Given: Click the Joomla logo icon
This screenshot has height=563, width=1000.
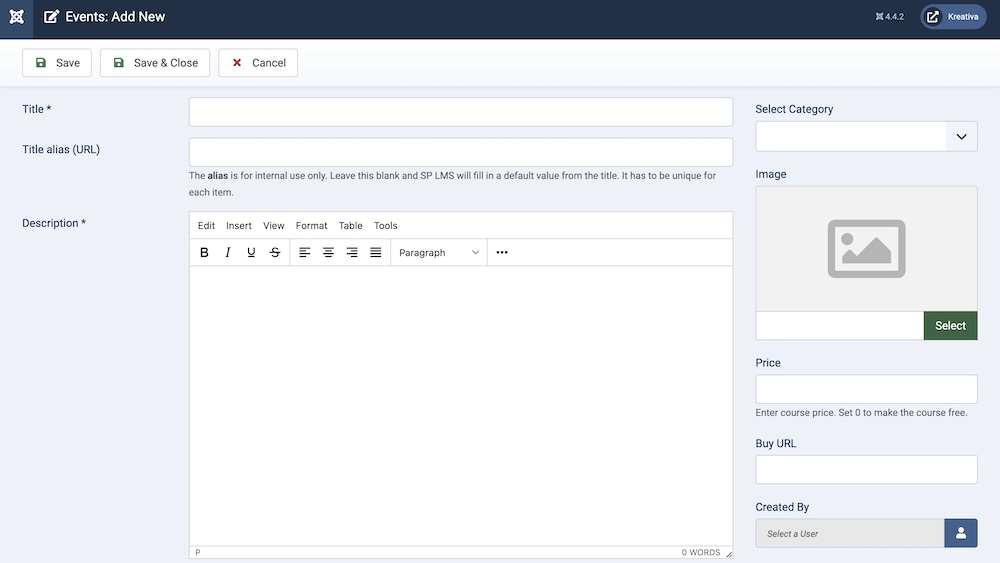Looking at the screenshot, I should tap(16, 17).
